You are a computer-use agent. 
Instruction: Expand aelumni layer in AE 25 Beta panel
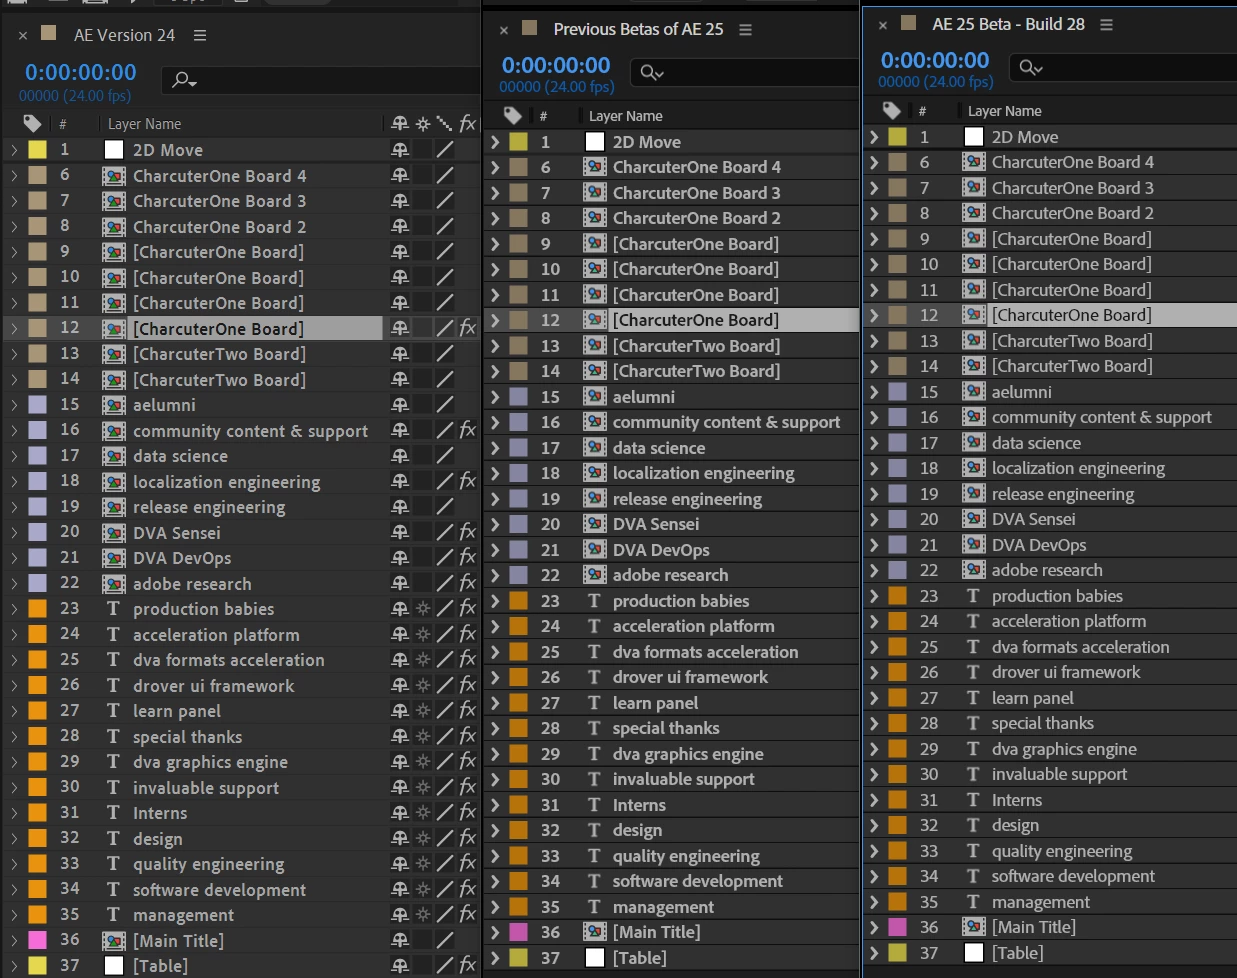tap(873, 391)
